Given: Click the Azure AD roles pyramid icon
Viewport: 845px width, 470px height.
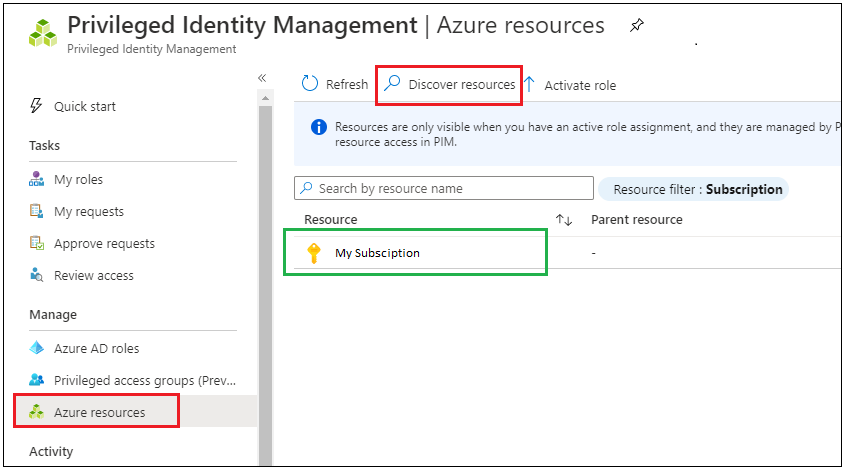Looking at the screenshot, I should pos(36,348).
